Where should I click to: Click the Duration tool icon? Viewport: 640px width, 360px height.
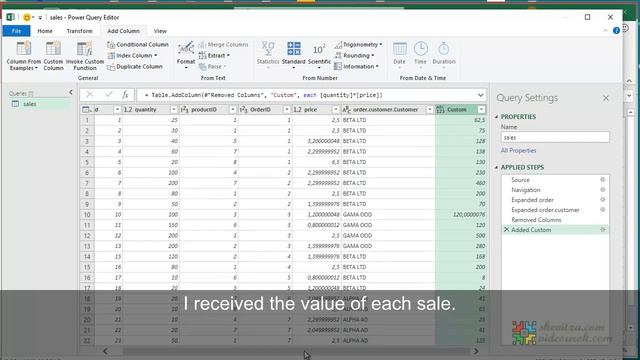(444, 49)
